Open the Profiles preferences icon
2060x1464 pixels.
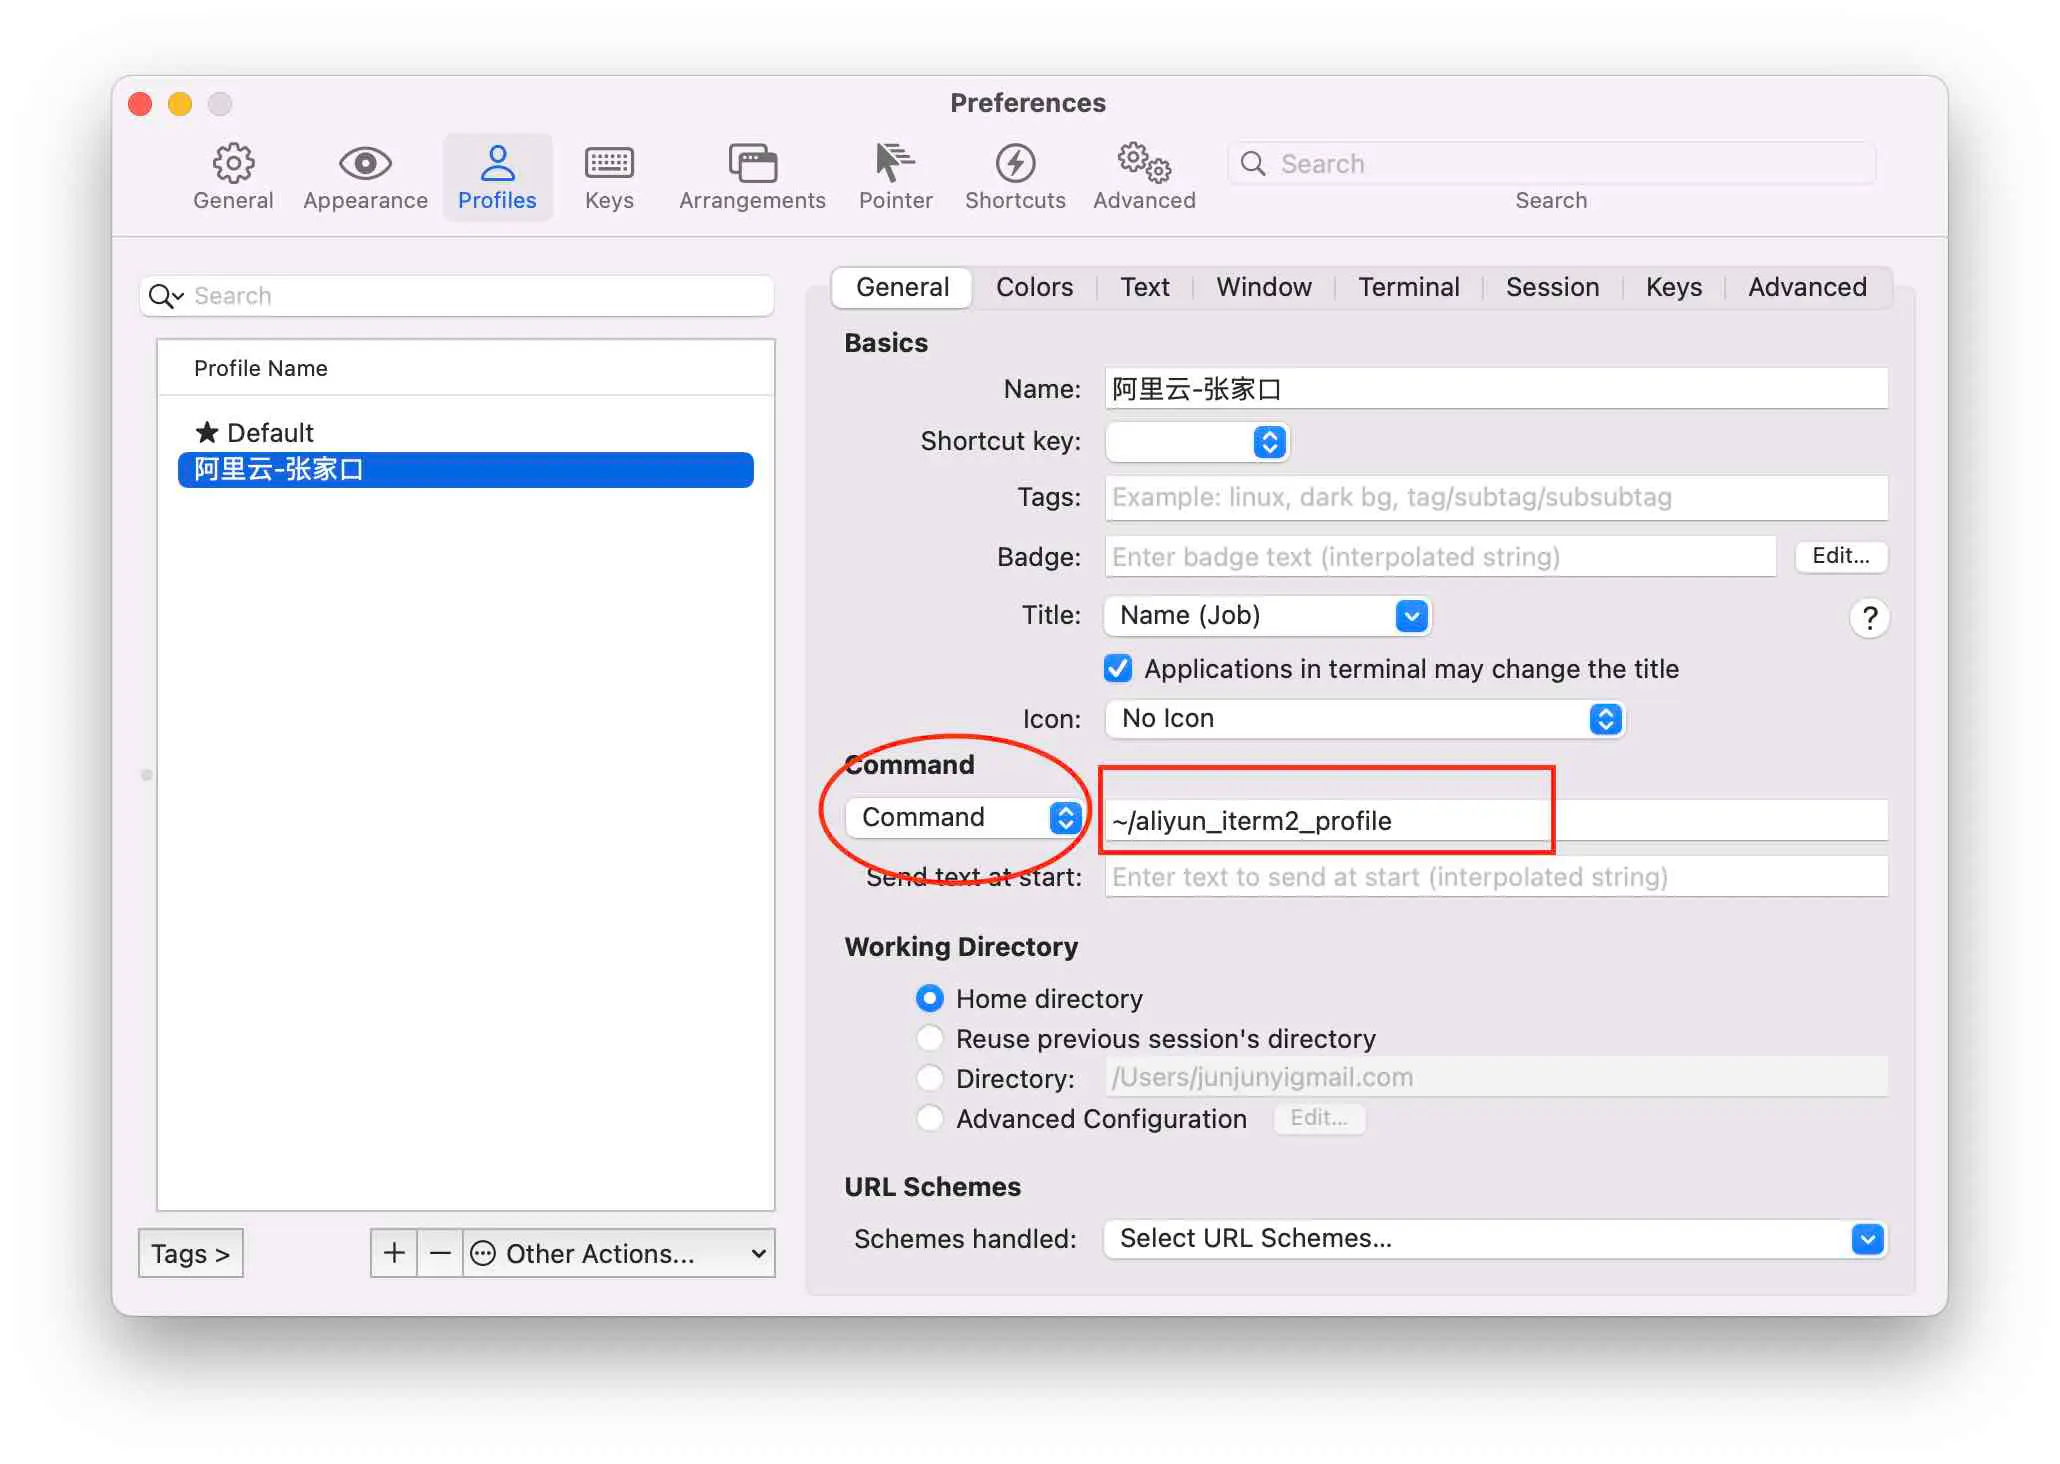pyautogui.click(x=498, y=176)
